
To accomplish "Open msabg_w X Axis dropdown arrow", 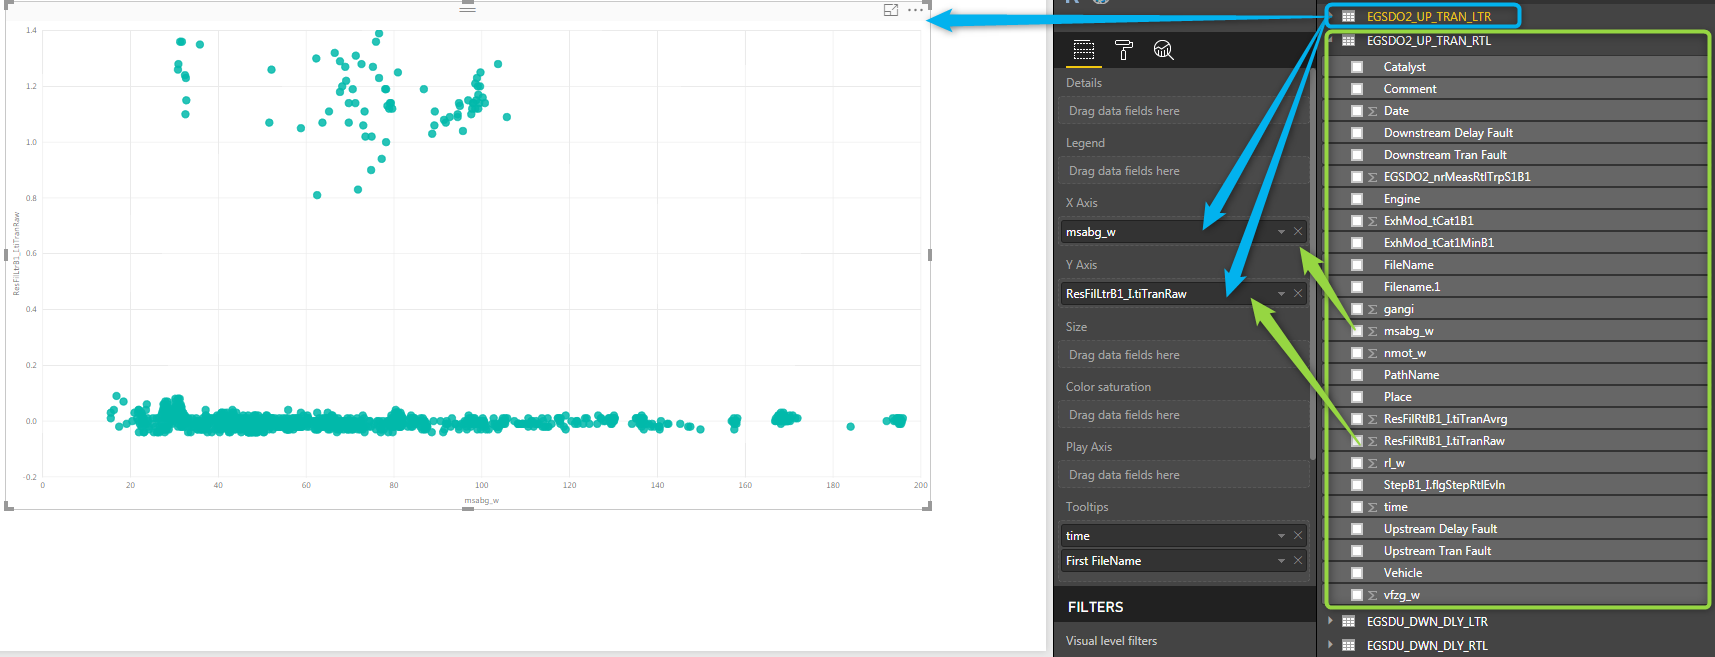I will click(x=1281, y=232).
